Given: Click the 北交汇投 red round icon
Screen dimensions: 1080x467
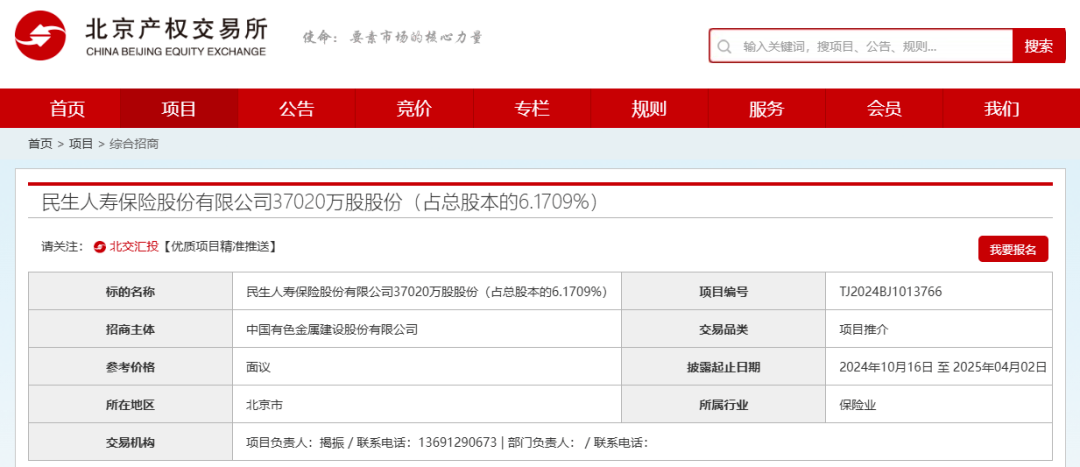Looking at the screenshot, I should pyautogui.click(x=100, y=247).
